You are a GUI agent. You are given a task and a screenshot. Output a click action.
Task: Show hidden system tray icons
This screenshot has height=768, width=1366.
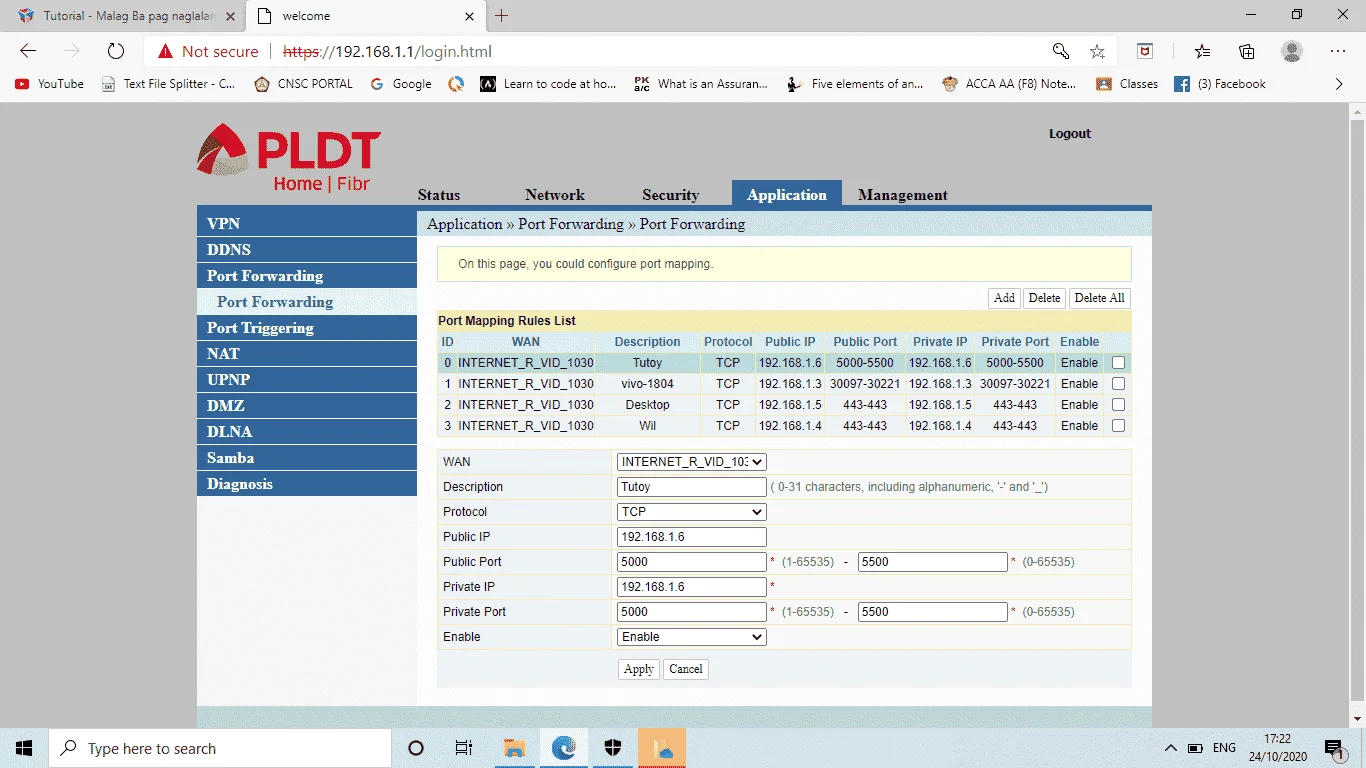tap(1170, 748)
